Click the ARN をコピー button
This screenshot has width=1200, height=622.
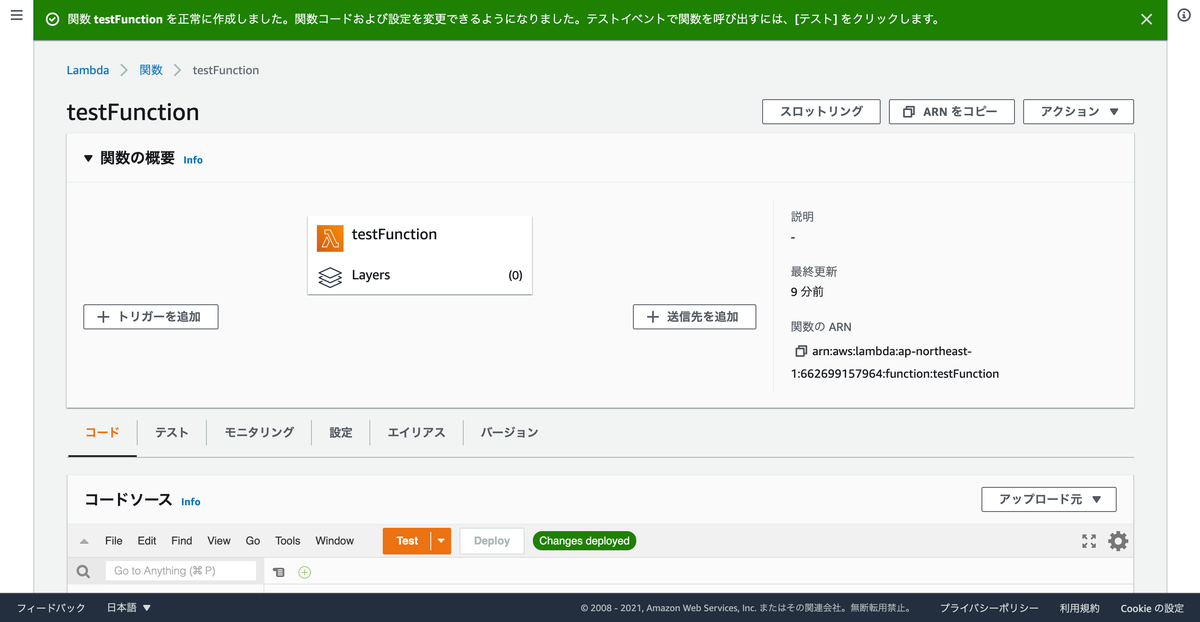952,111
